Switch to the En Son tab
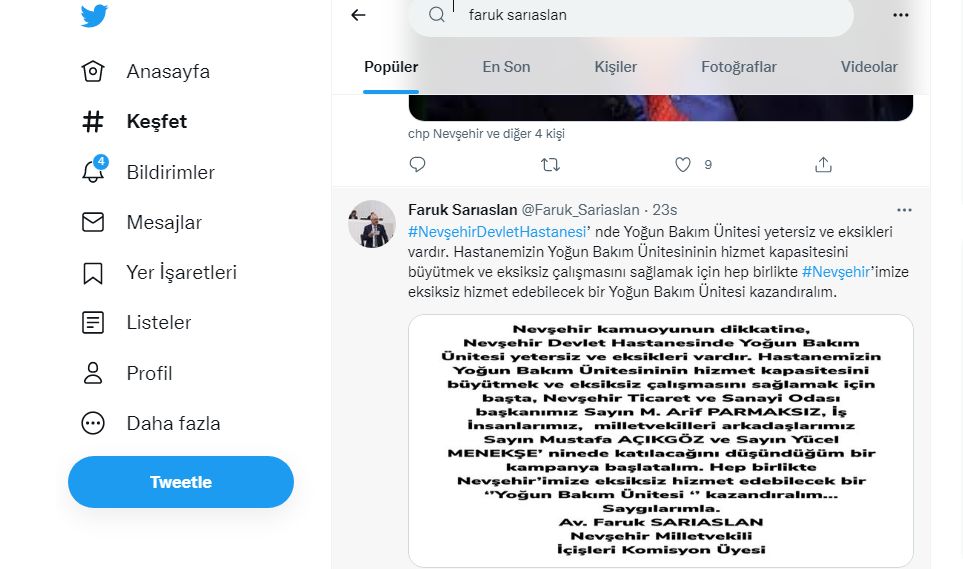The width and height of the screenshot is (963, 569). tap(506, 67)
